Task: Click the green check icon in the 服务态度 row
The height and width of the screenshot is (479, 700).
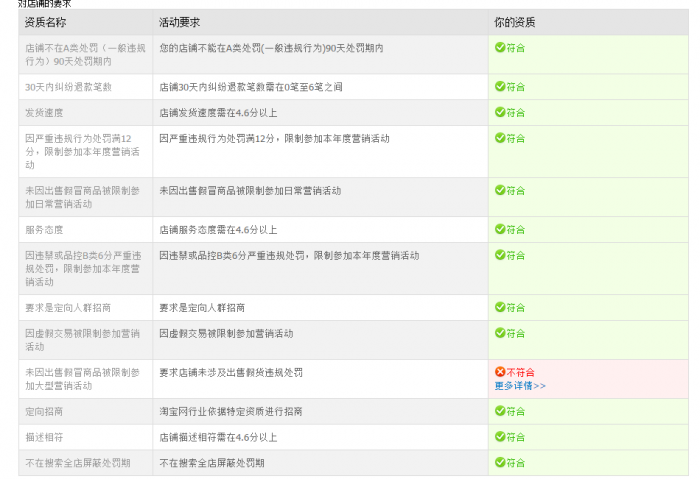Action: pos(500,229)
